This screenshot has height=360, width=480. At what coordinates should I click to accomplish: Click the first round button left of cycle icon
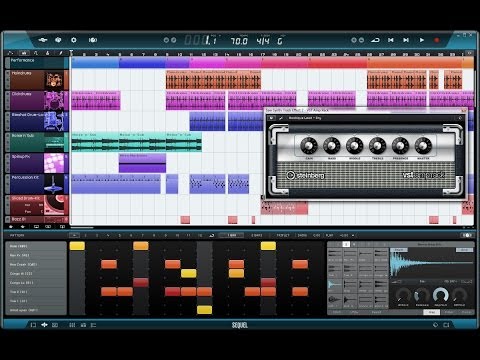point(354,40)
